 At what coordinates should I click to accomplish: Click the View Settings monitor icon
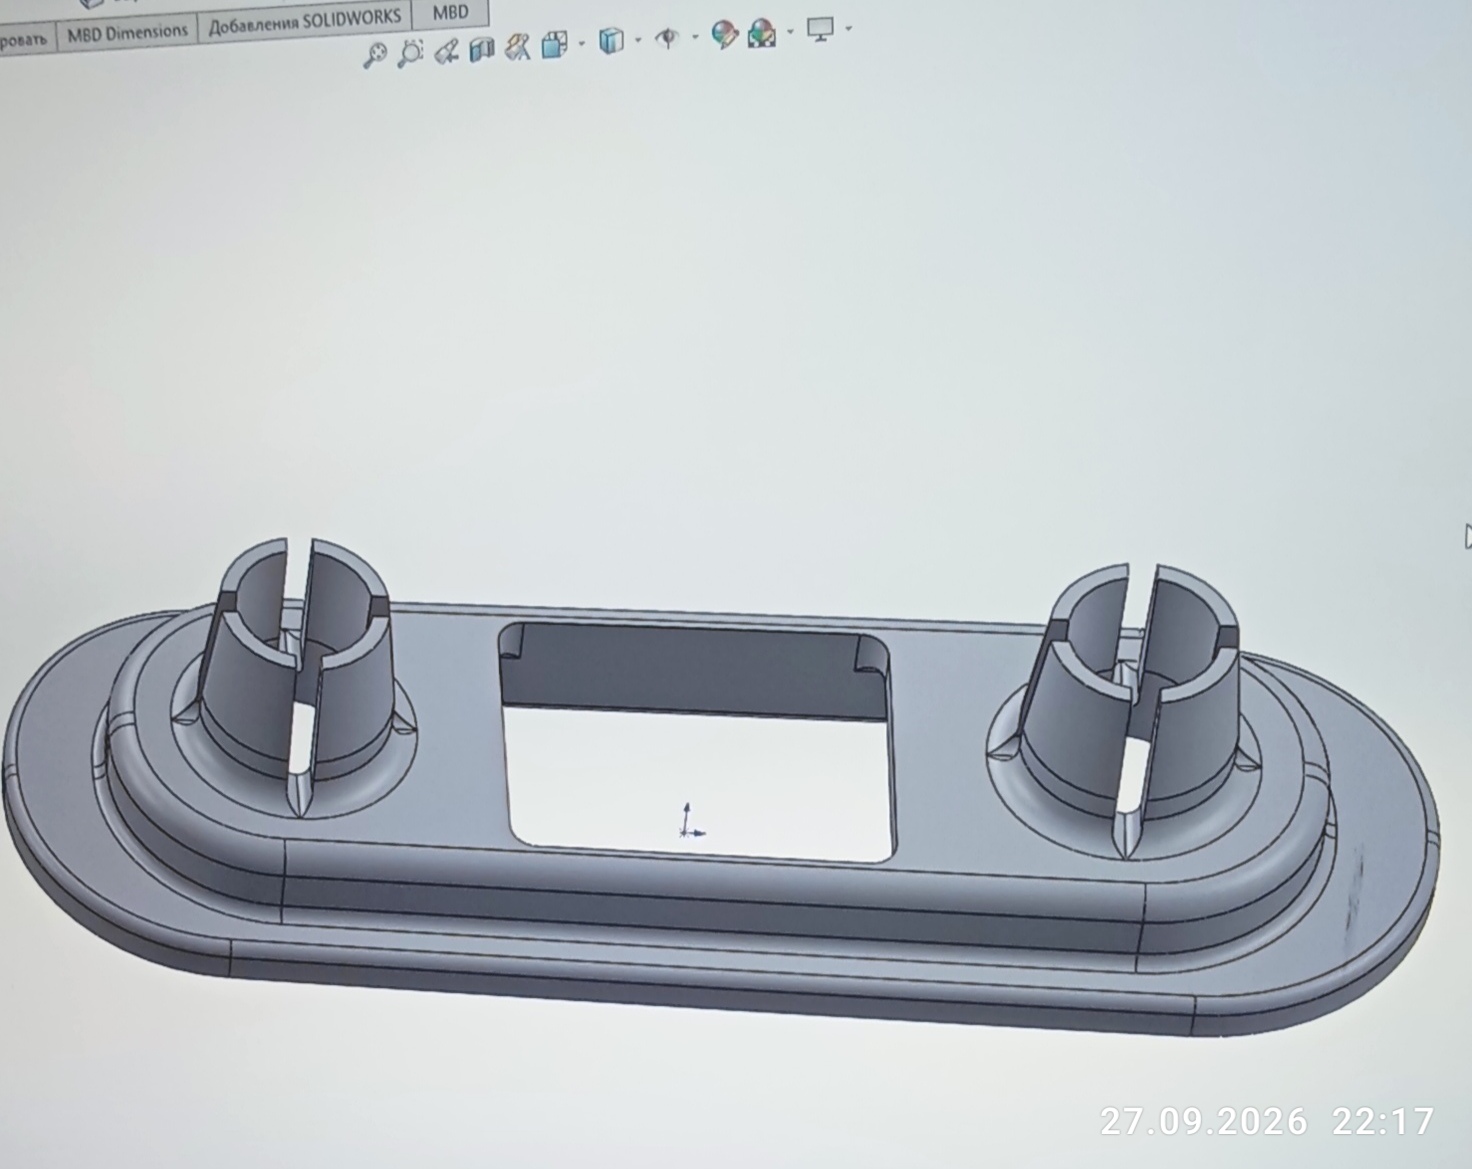(x=820, y=30)
